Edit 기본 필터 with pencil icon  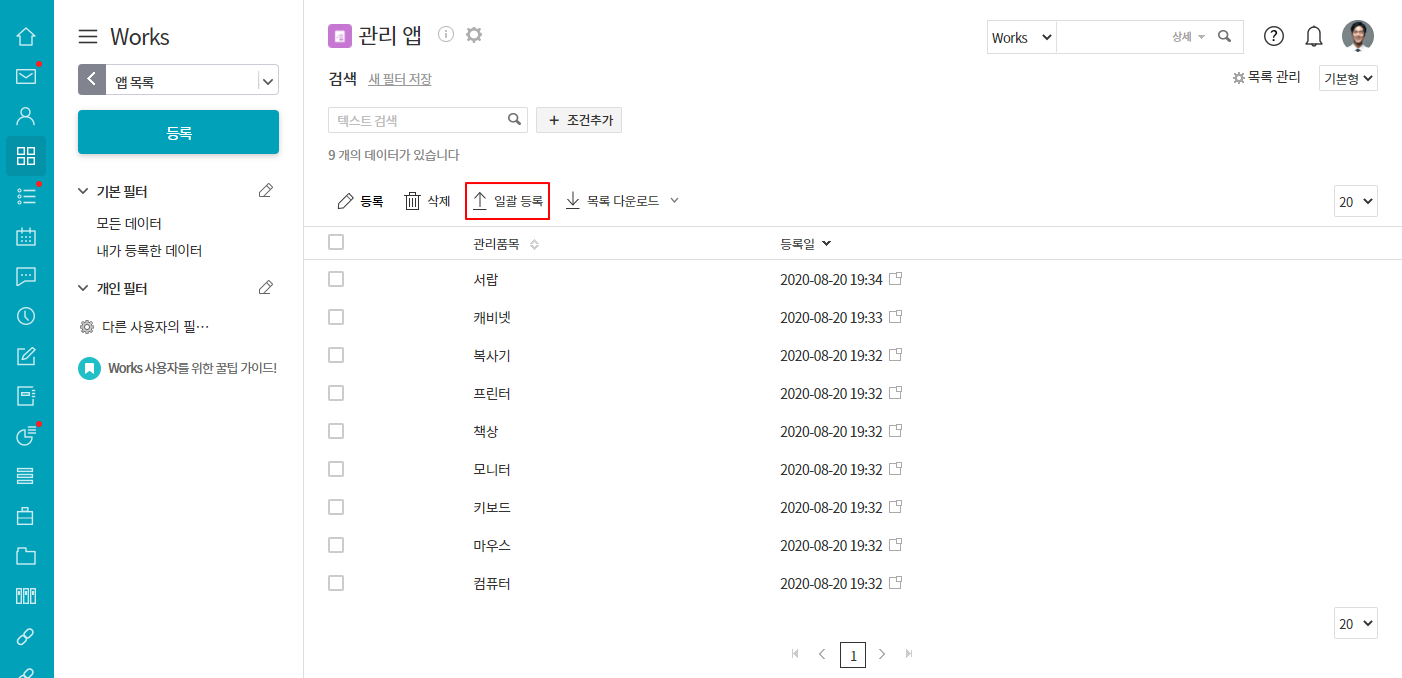point(265,191)
